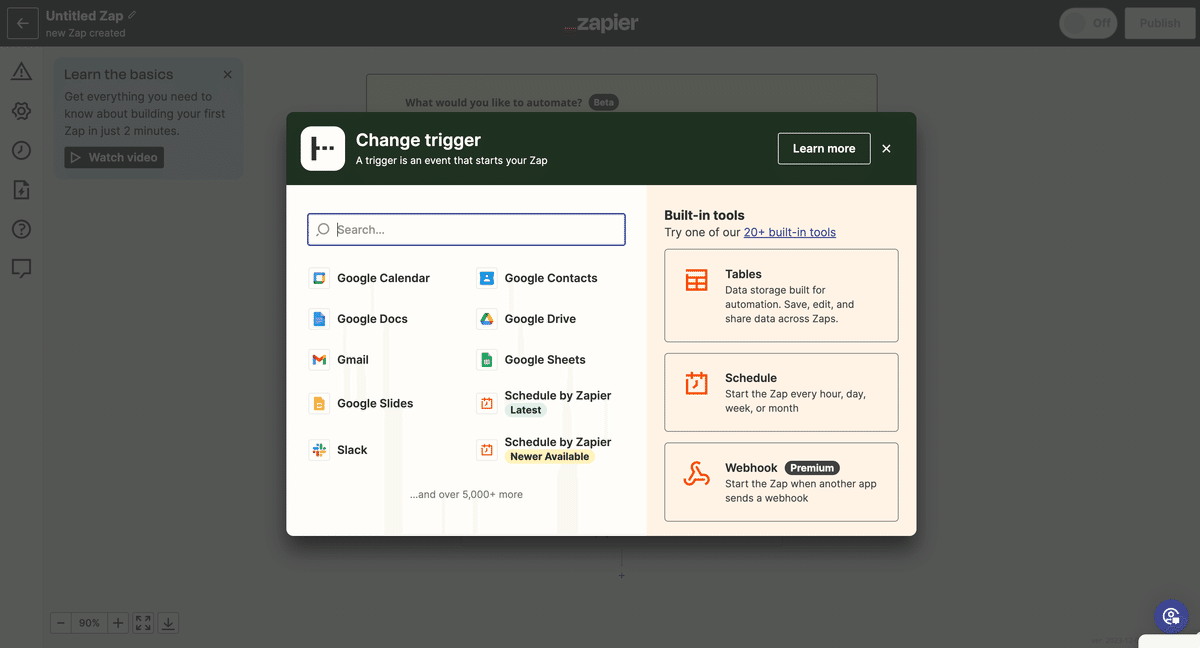Viewport: 1200px width, 648px height.
Task: Select the Webhook Premium tool card
Action: 781,482
